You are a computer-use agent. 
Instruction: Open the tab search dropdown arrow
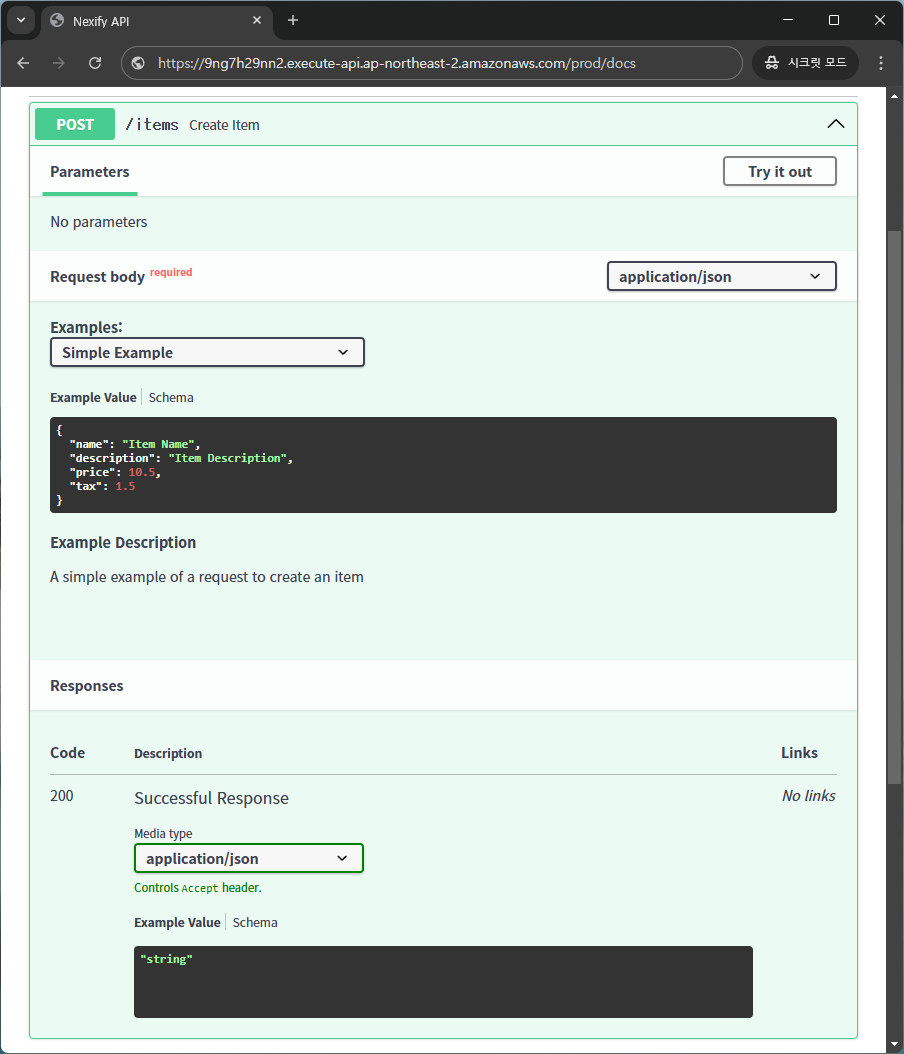pos(21,20)
